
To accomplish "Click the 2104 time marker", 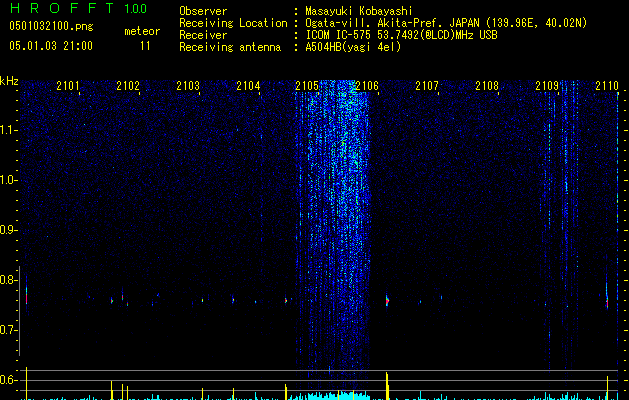I will (x=248, y=85).
